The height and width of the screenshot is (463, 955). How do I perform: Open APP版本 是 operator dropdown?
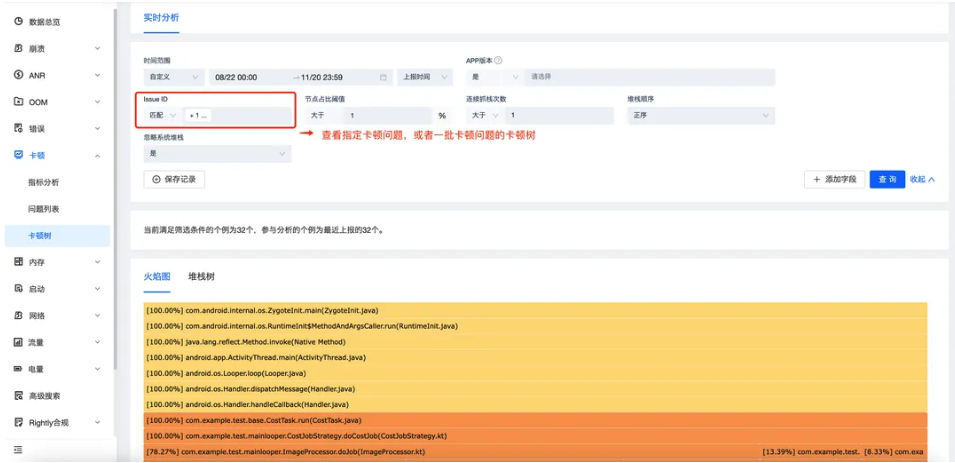click(494, 77)
